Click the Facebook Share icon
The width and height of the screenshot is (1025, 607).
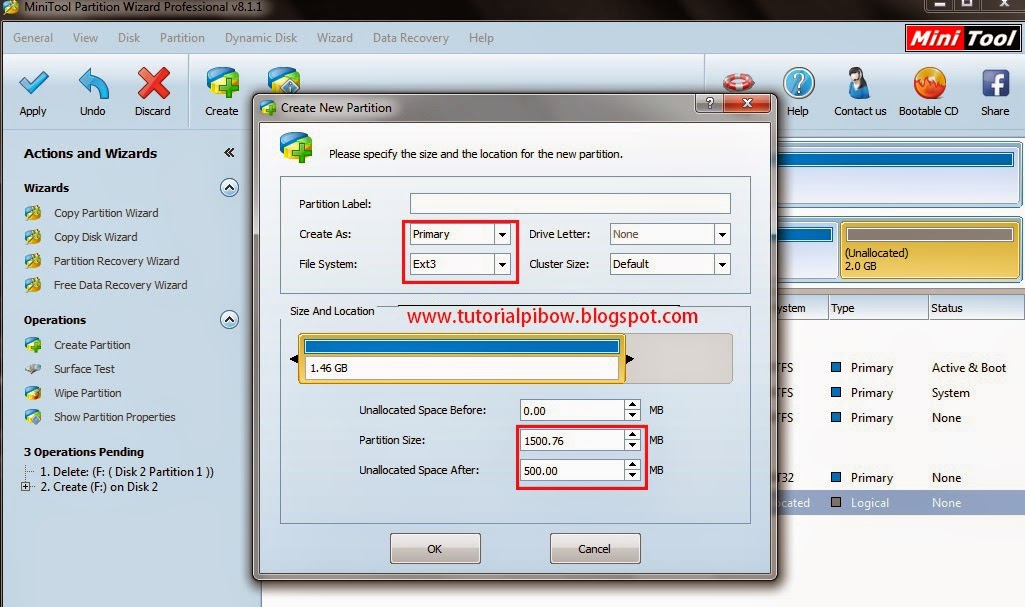[996, 84]
